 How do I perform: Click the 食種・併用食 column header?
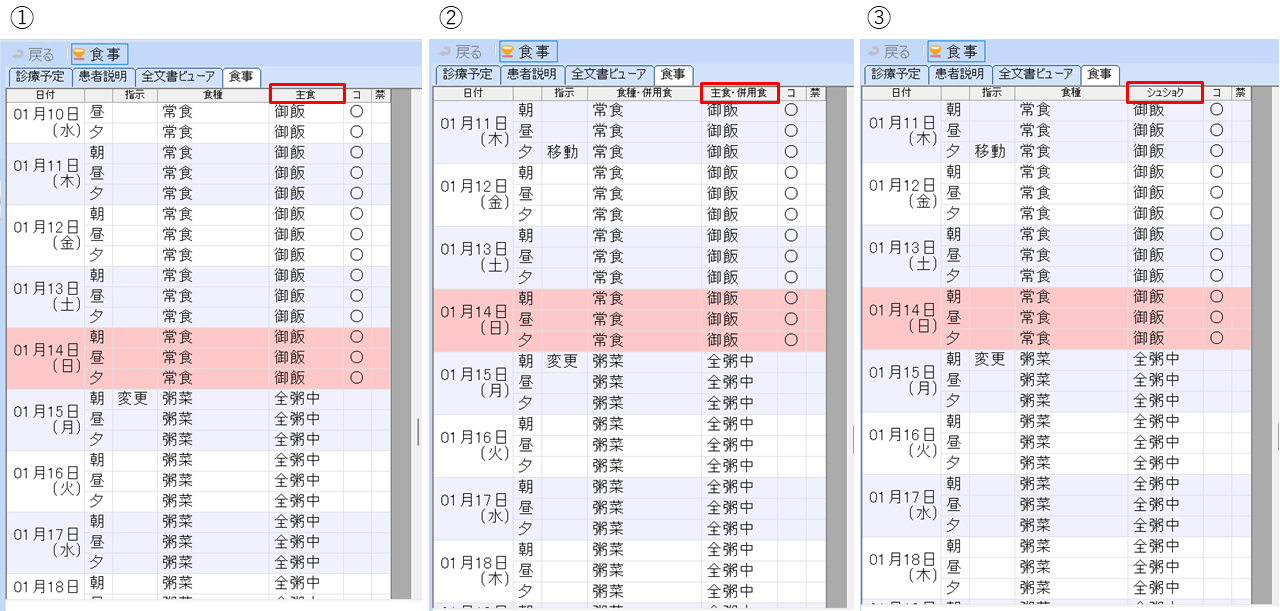click(x=645, y=93)
